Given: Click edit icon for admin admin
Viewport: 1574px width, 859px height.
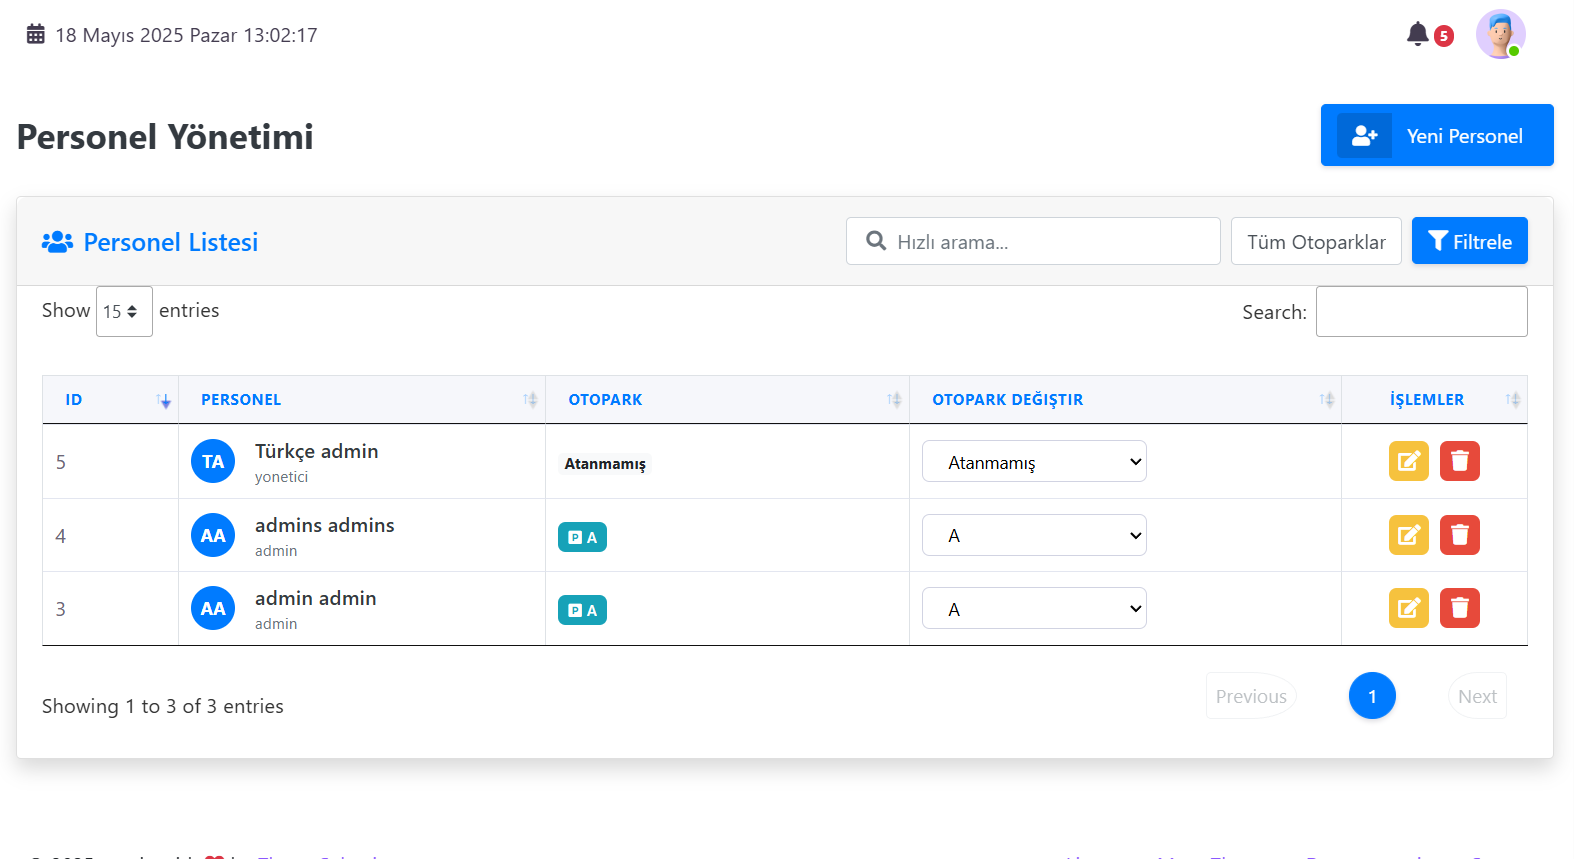Looking at the screenshot, I should pyautogui.click(x=1408, y=608).
